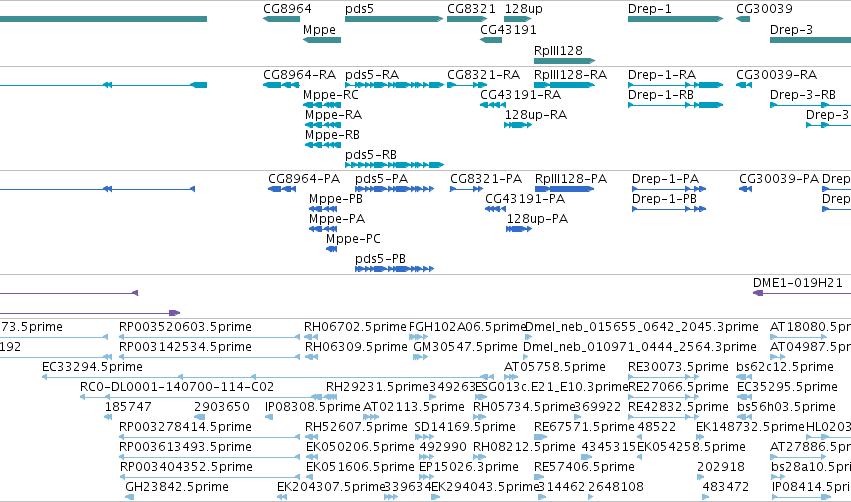Image resolution: width=851 pixels, height=502 pixels.
Task: Select EST EK050206.5prime
Action: [312, 457]
